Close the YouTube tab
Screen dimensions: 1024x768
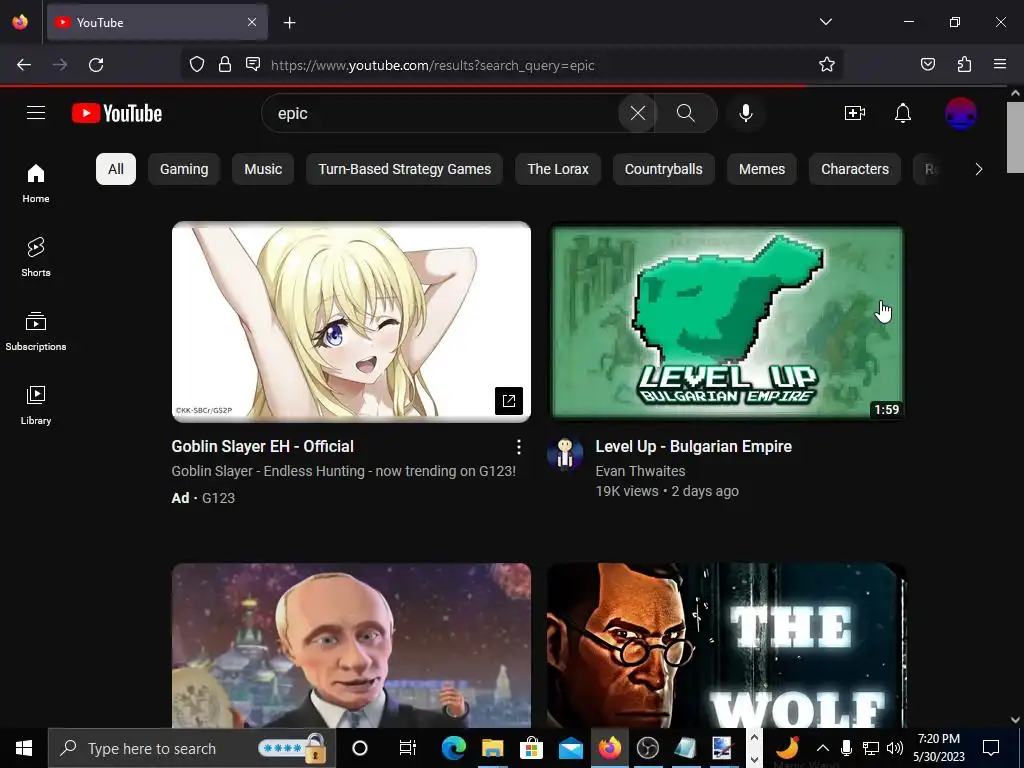click(x=252, y=22)
